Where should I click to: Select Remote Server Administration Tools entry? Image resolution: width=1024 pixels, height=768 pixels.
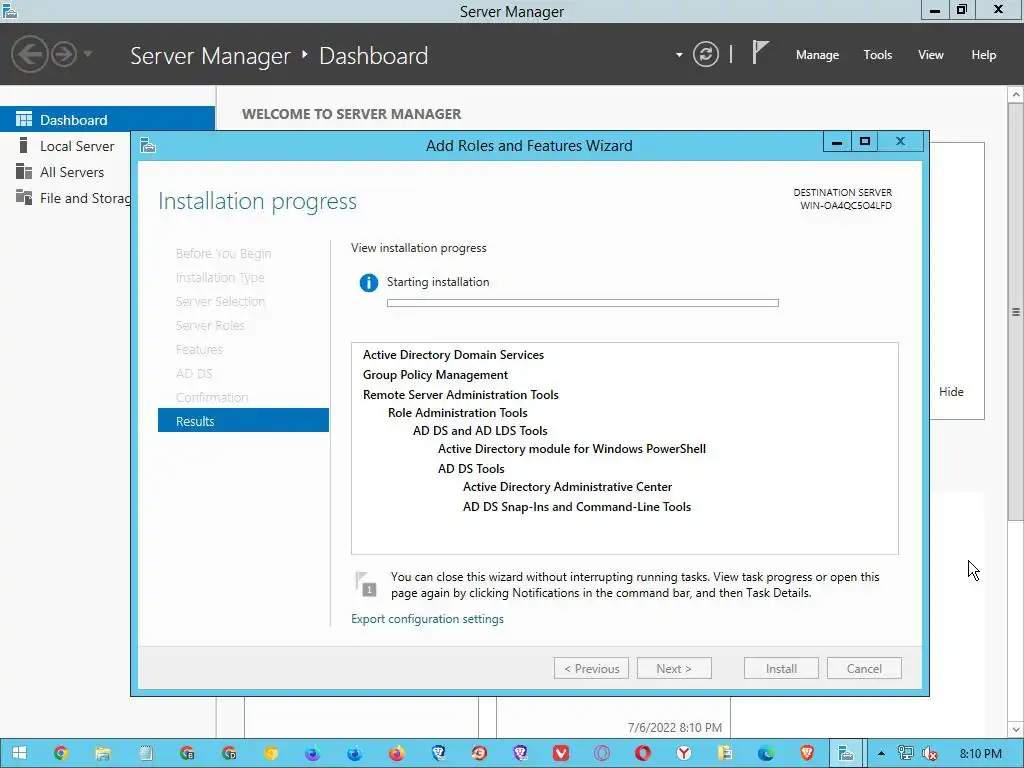click(460, 394)
